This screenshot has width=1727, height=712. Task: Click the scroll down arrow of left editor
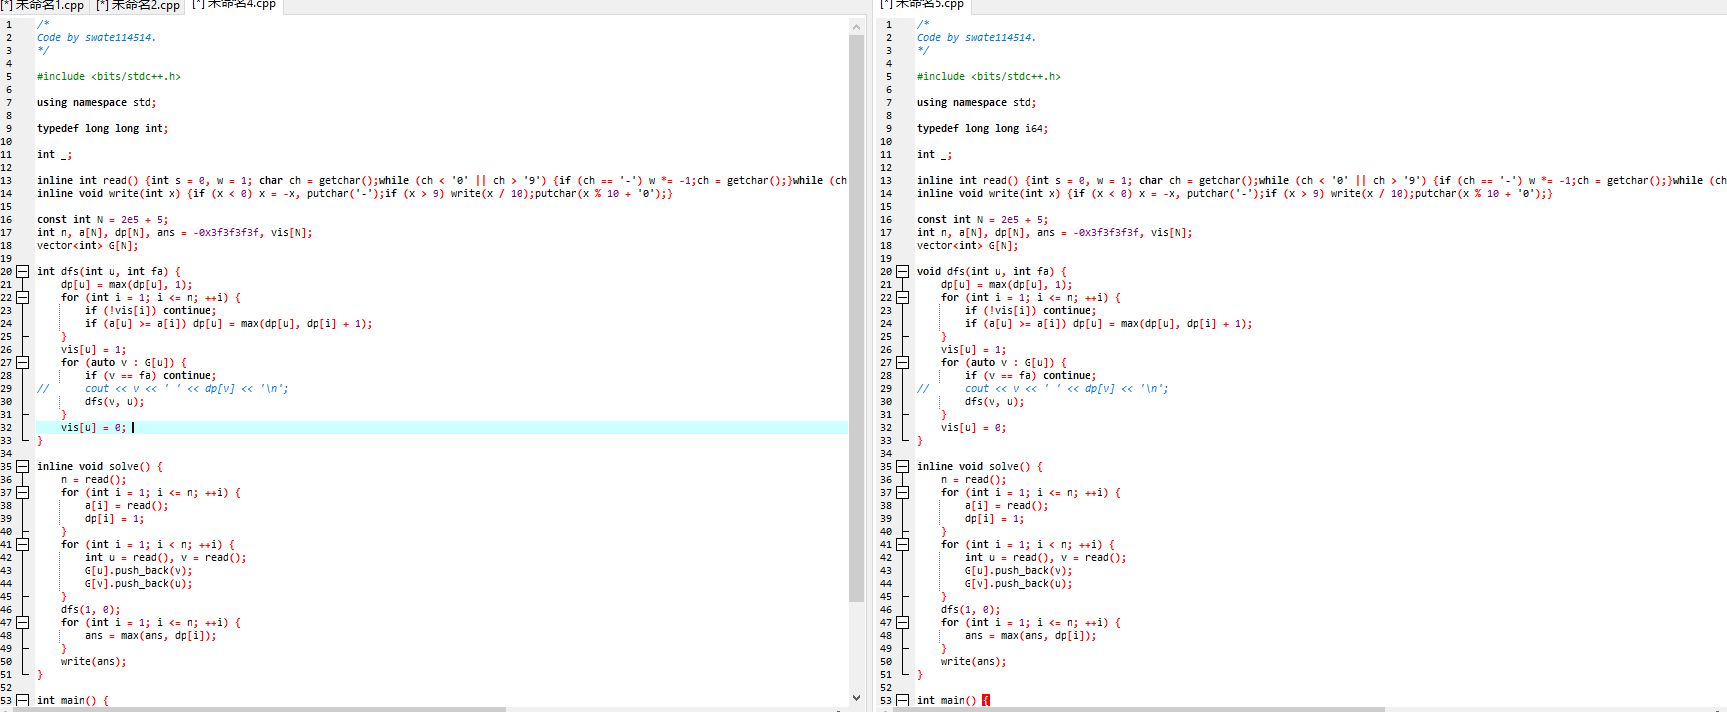click(x=856, y=697)
